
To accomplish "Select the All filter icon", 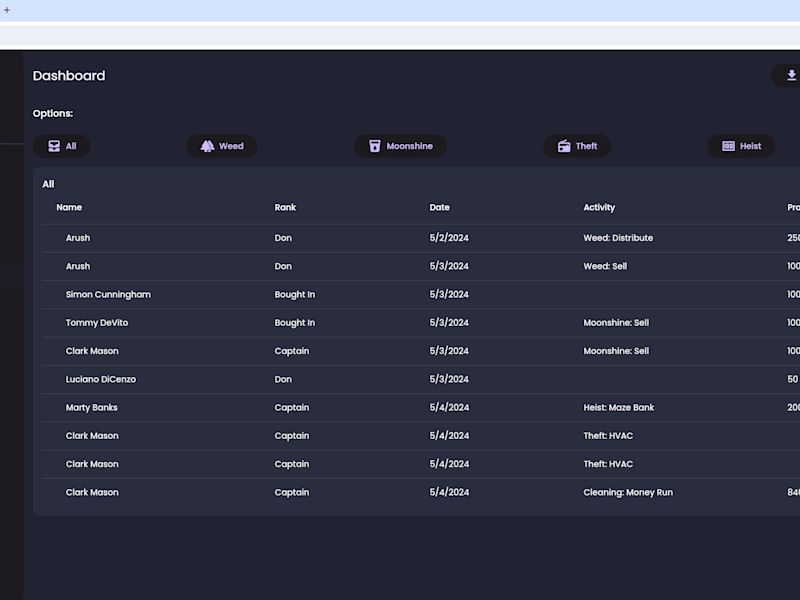I will click(54, 146).
